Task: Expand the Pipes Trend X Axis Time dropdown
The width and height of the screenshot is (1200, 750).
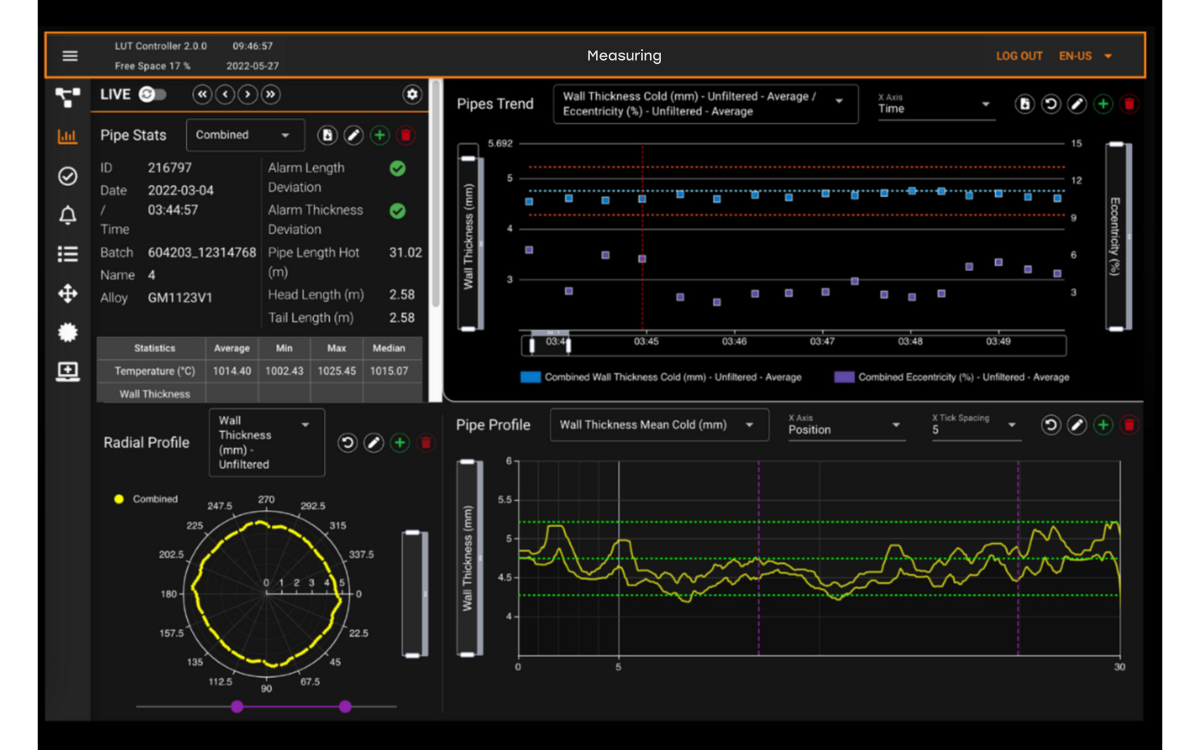Action: click(x=935, y=104)
